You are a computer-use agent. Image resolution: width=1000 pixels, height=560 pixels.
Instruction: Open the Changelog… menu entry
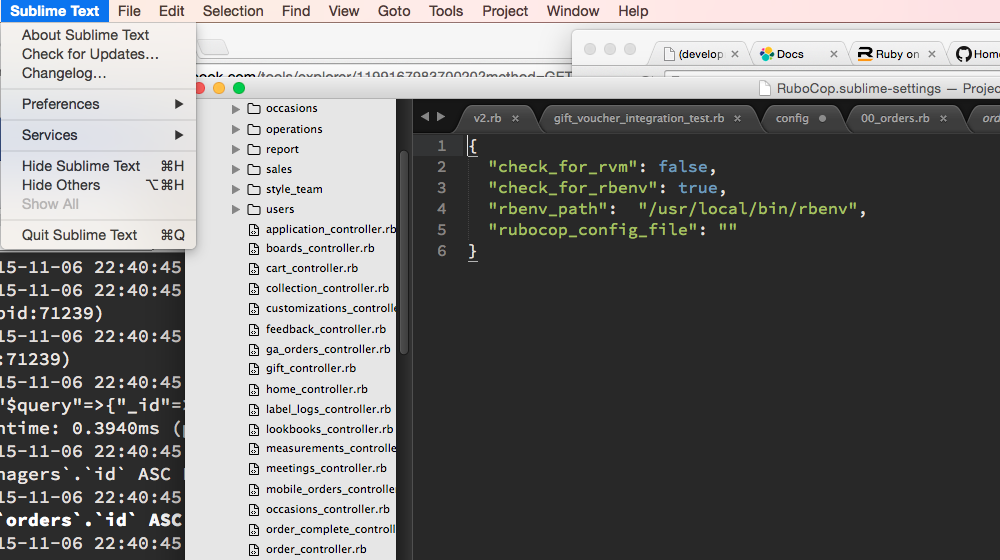98,73
